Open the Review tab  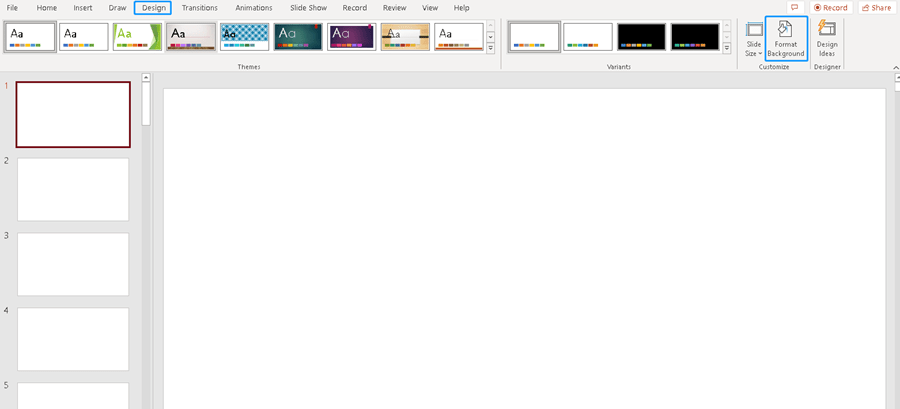tap(394, 8)
